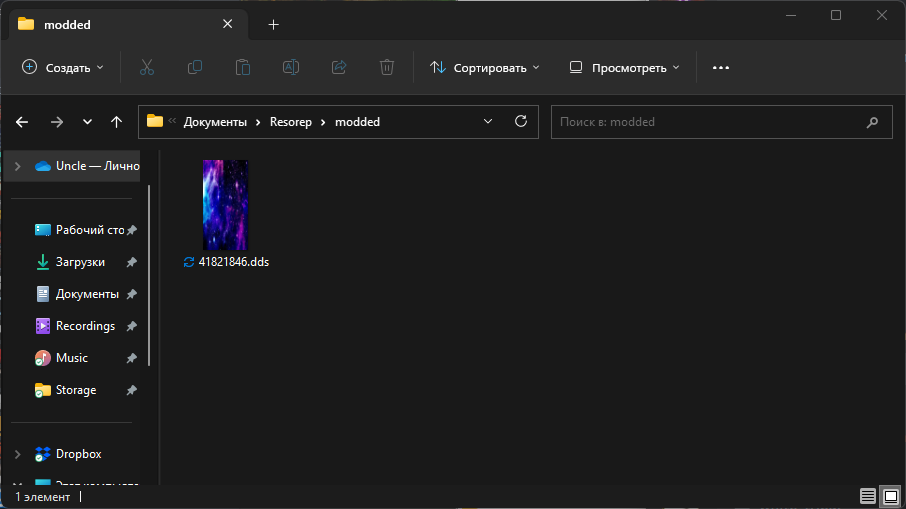Image resolution: width=906 pixels, height=509 pixels.
Task: Expand the Uncle OneDrive tree node
Action: coord(17,166)
